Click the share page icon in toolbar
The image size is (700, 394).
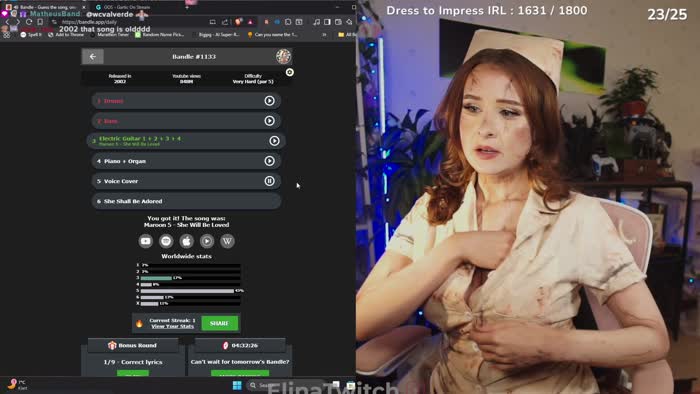tap(225, 22)
